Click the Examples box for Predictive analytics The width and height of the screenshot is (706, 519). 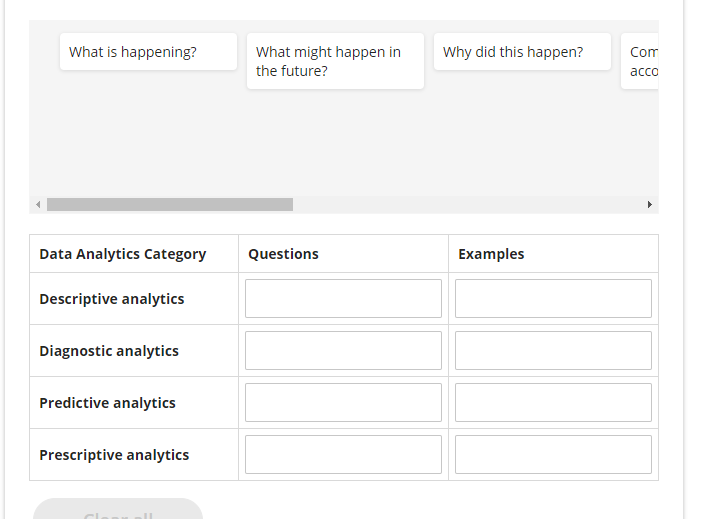(x=553, y=403)
